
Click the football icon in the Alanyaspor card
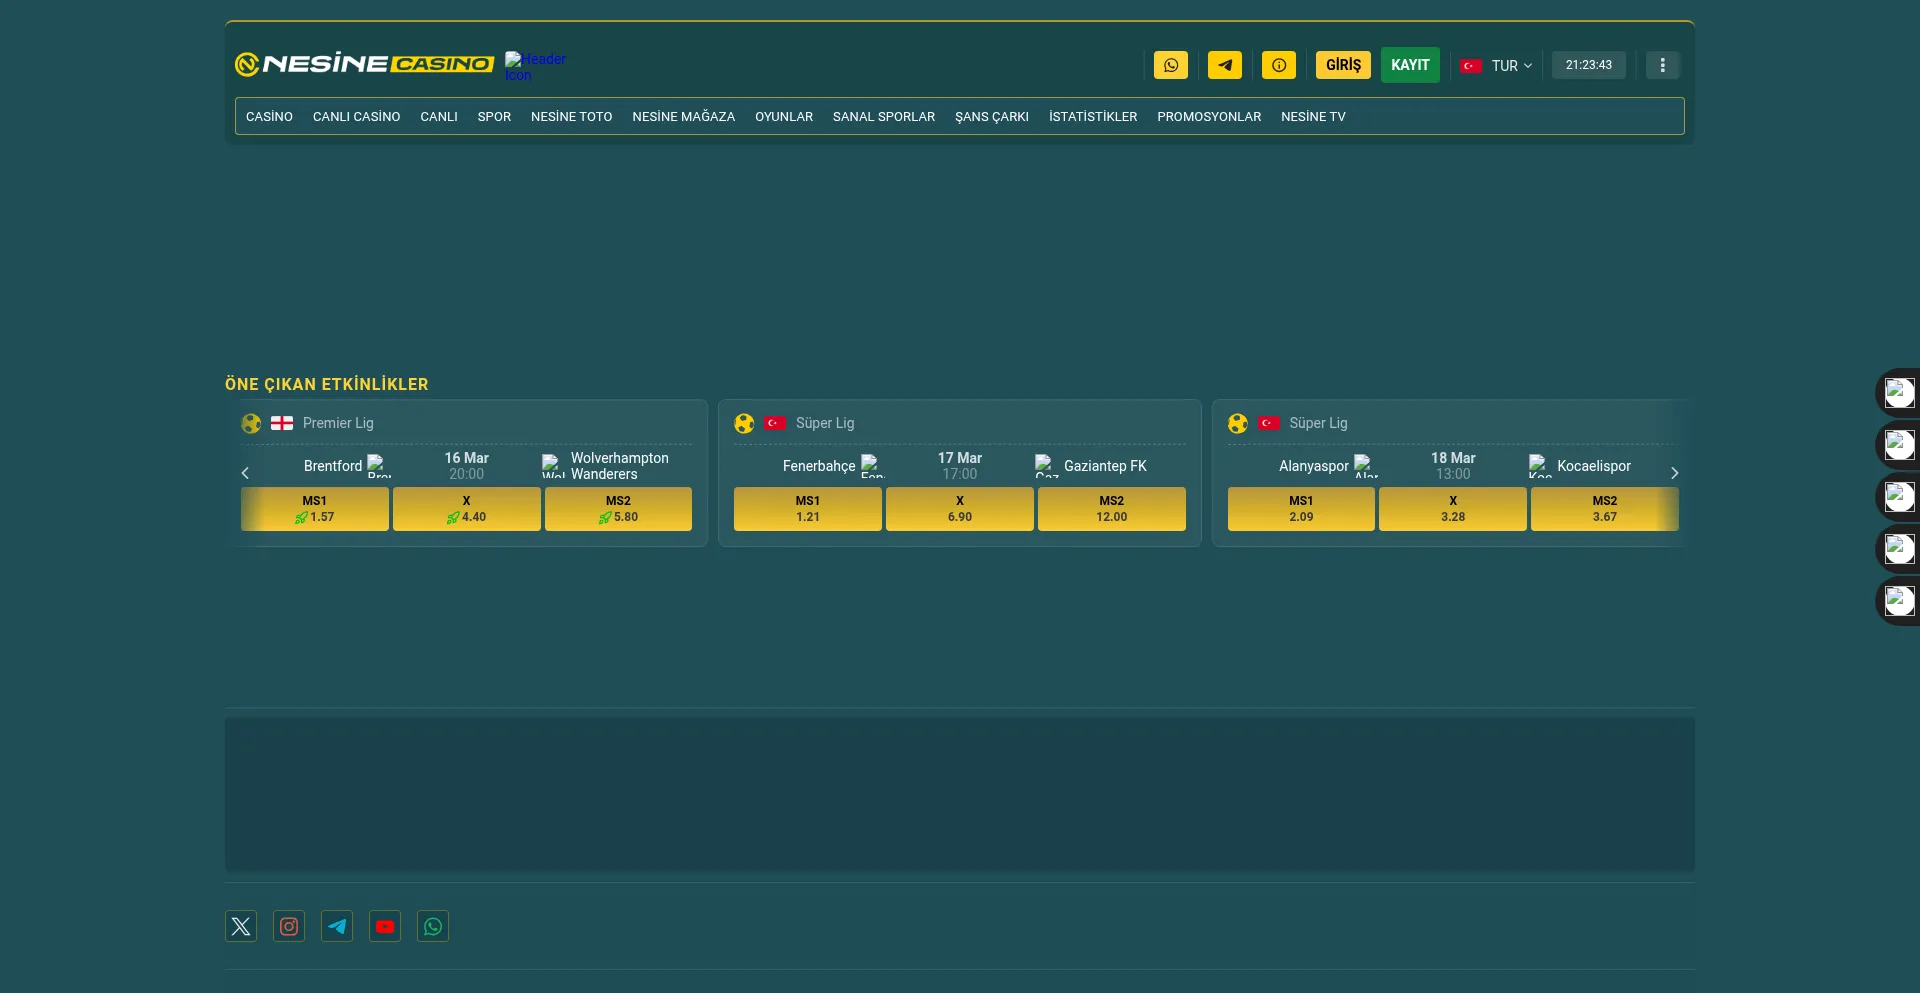coord(1238,423)
